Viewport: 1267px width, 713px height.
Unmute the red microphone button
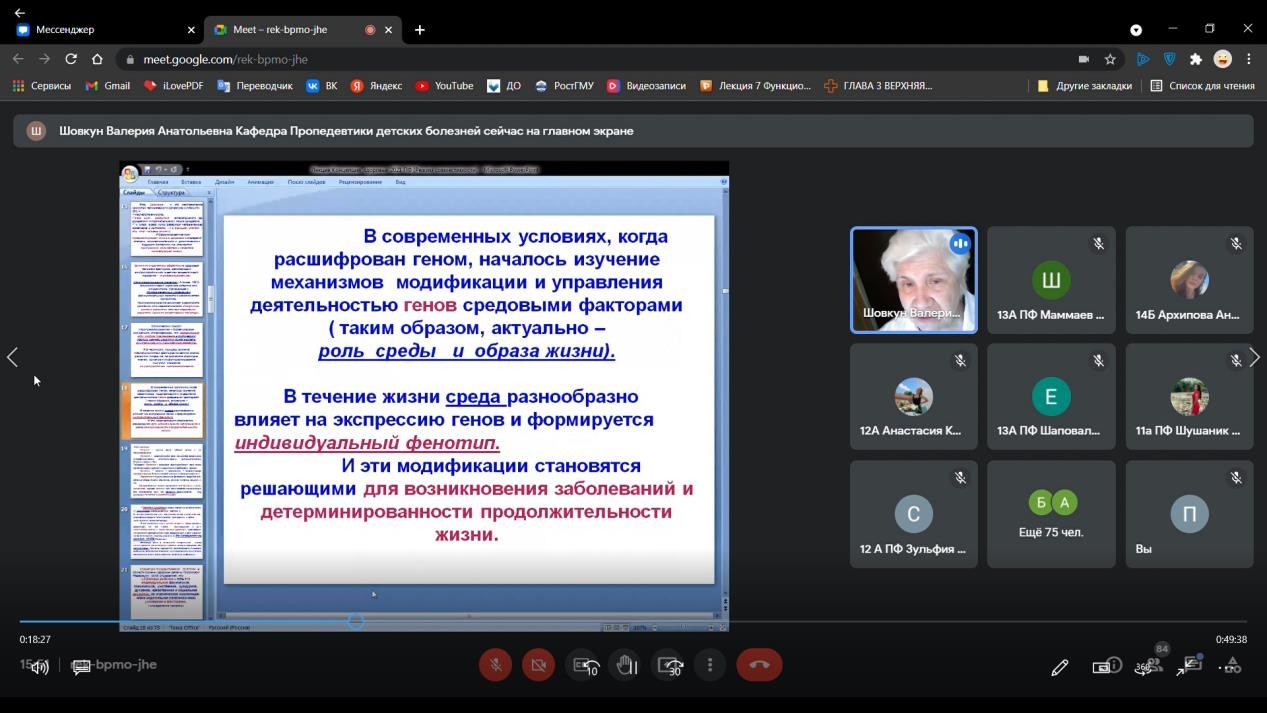495,665
